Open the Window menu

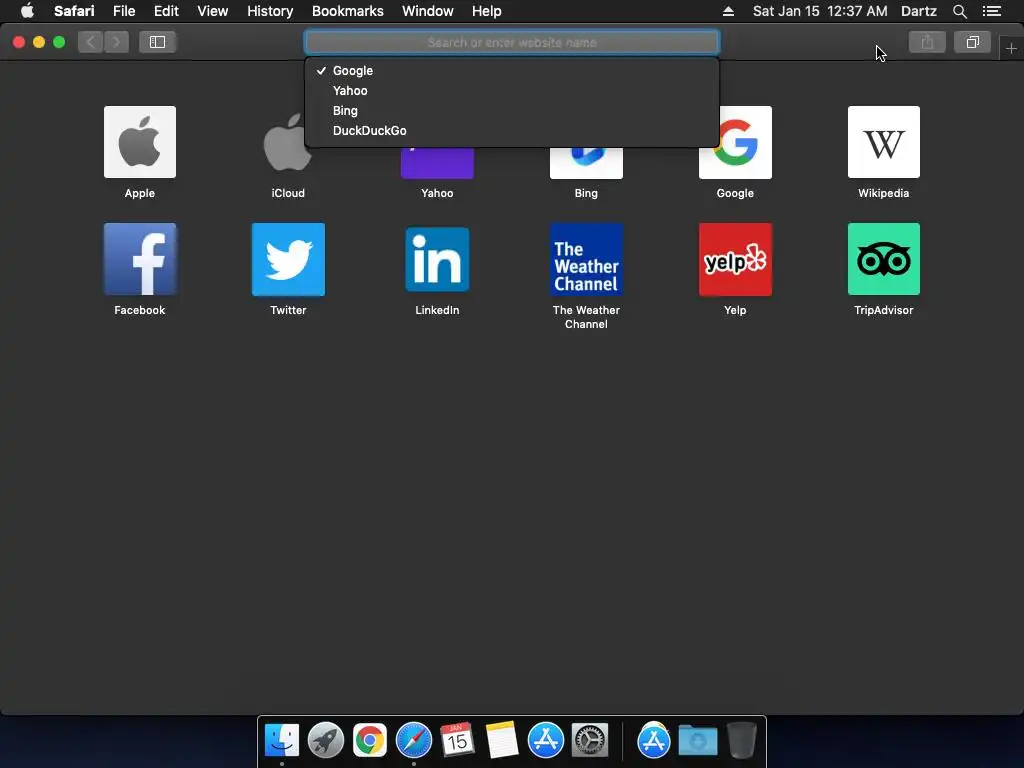click(428, 11)
